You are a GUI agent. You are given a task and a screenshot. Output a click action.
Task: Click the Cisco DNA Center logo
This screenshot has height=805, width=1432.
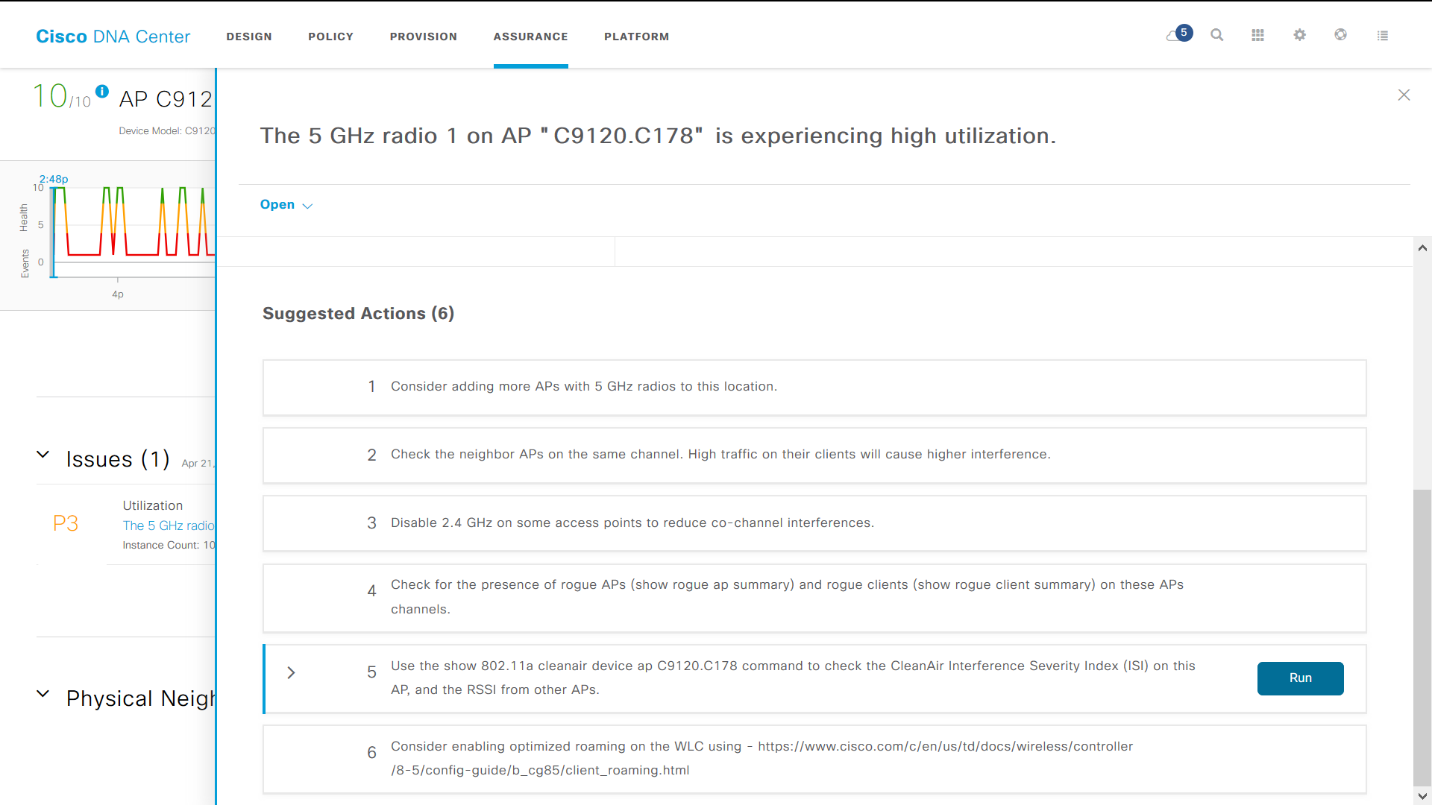(113, 37)
